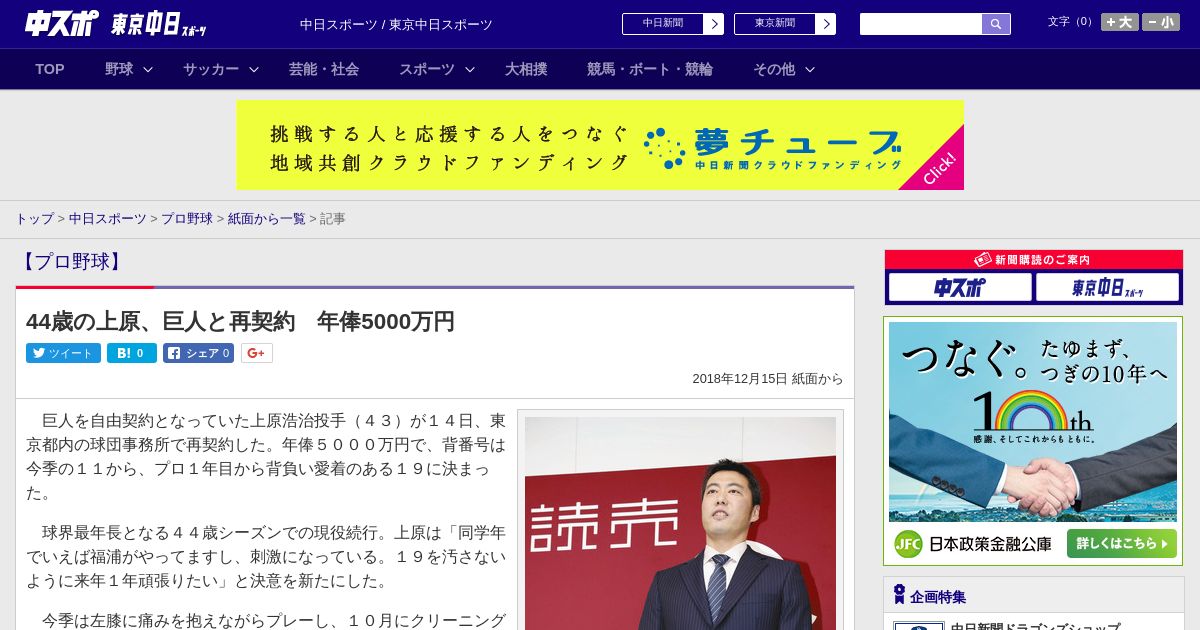Screen dimensions: 1200x630
Task: Click 東京中日スポーツ subscription guide button
Action: (x=1108, y=288)
